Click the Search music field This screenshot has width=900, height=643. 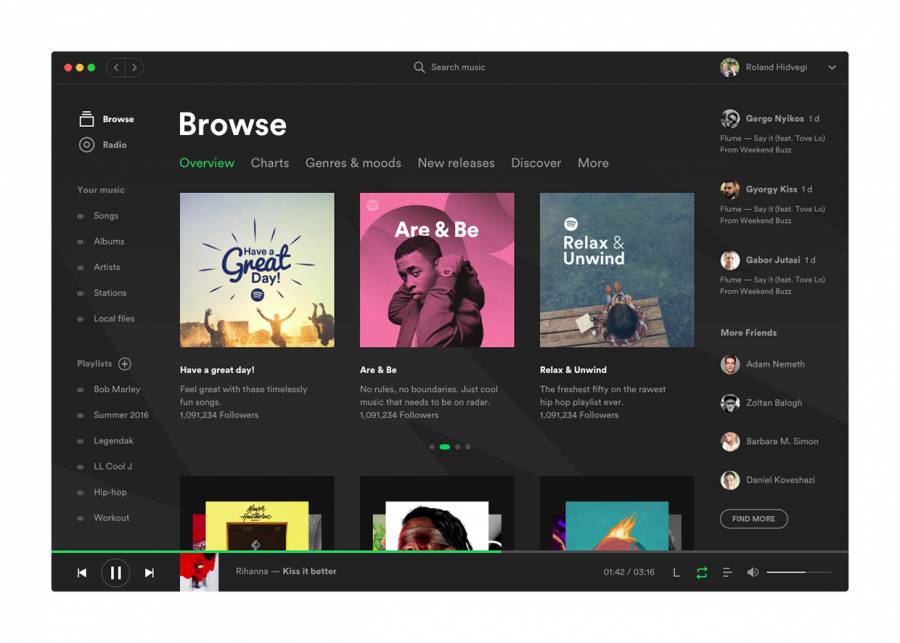coord(457,68)
